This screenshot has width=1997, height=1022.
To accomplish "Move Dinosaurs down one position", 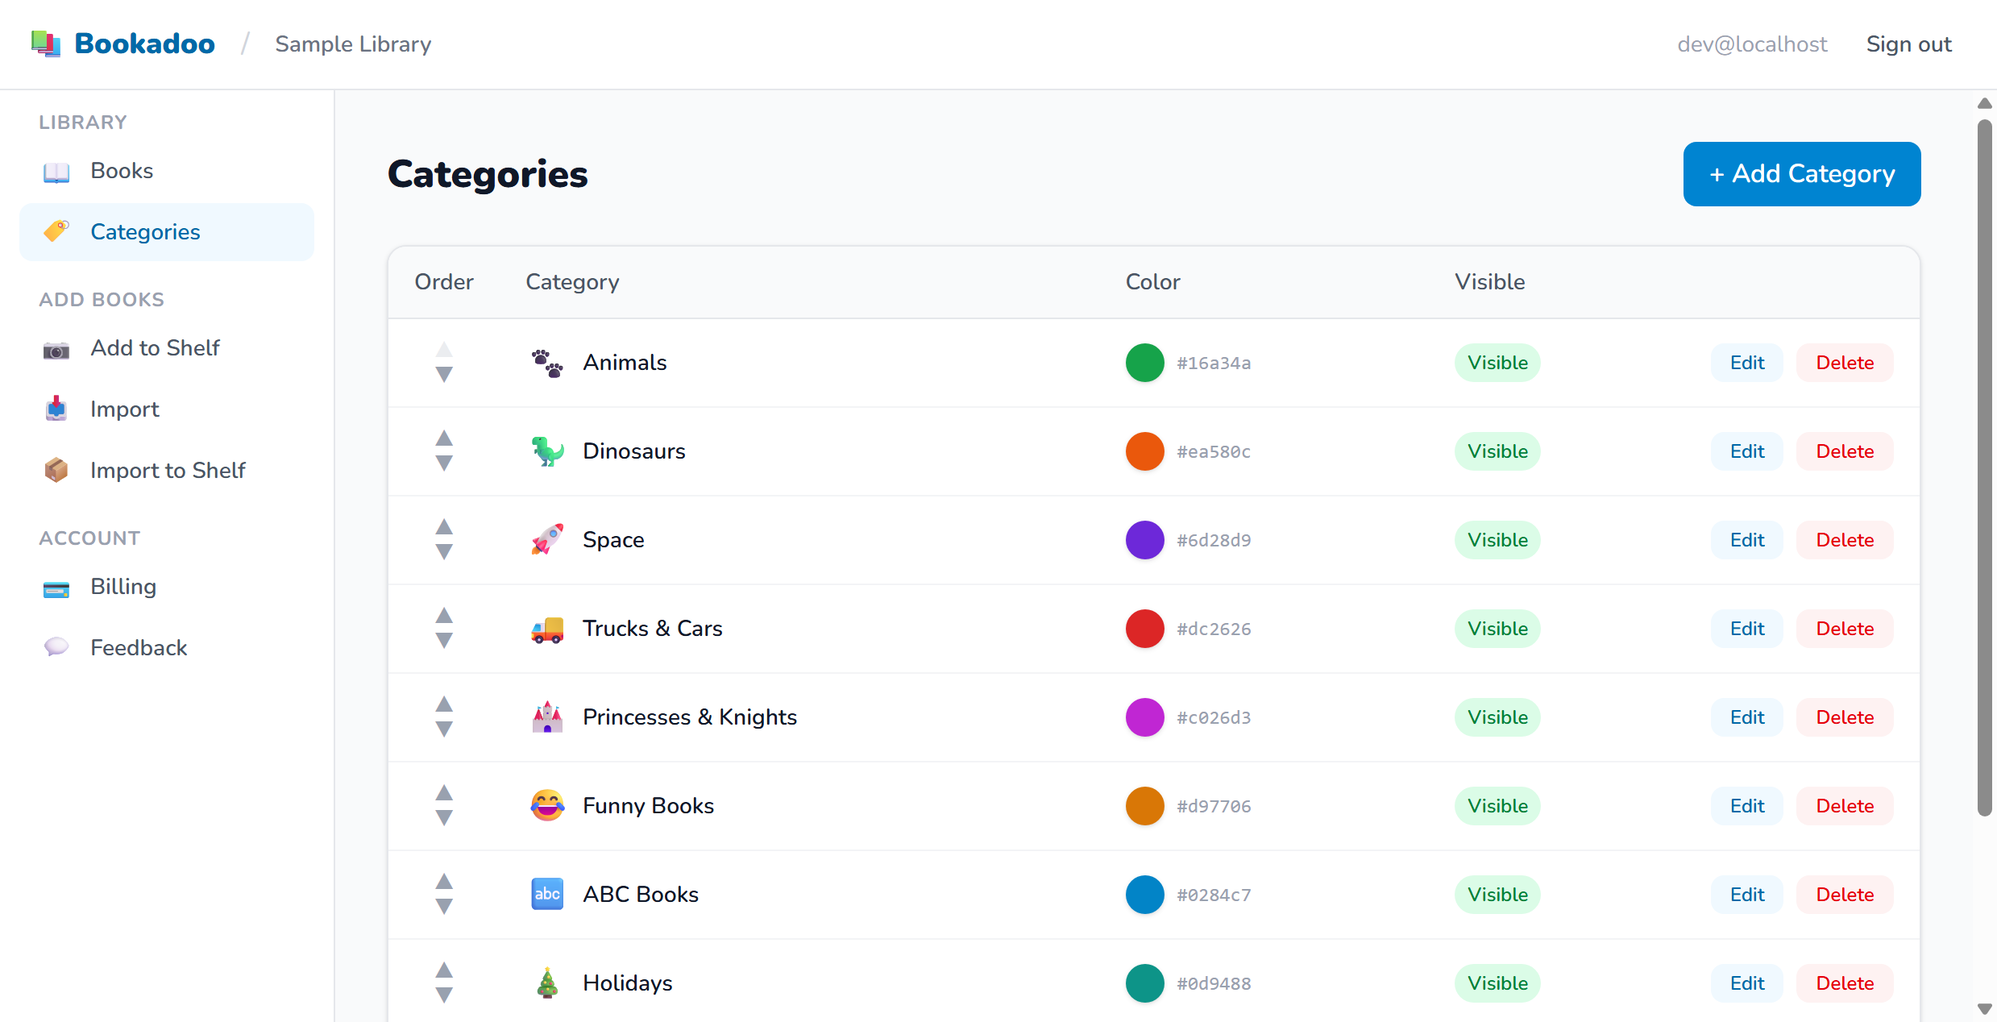I will coord(444,464).
